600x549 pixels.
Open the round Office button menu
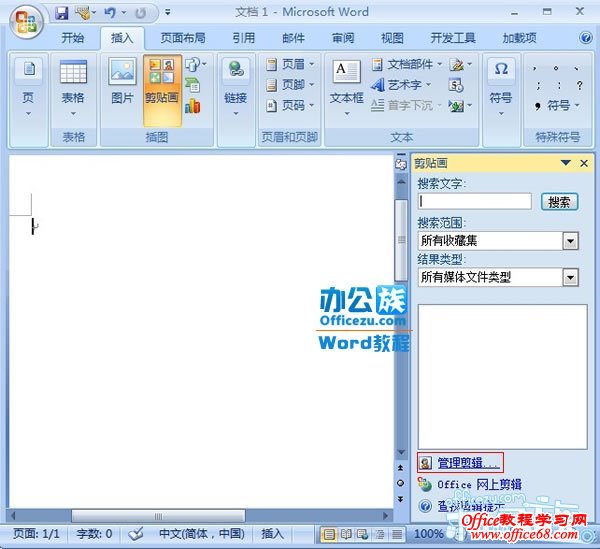coord(26,22)
